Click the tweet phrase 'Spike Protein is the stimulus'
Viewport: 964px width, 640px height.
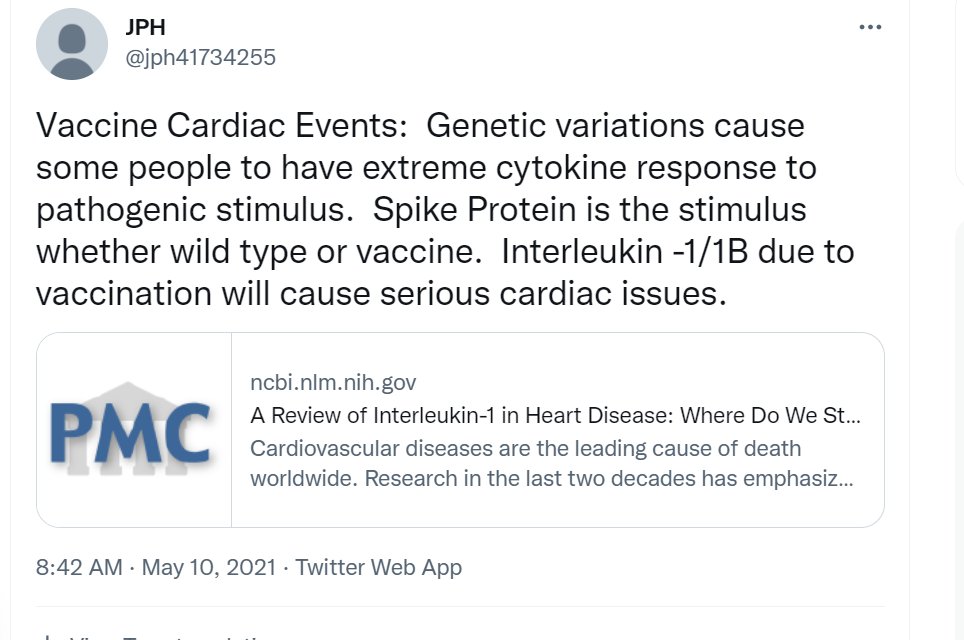590,210
